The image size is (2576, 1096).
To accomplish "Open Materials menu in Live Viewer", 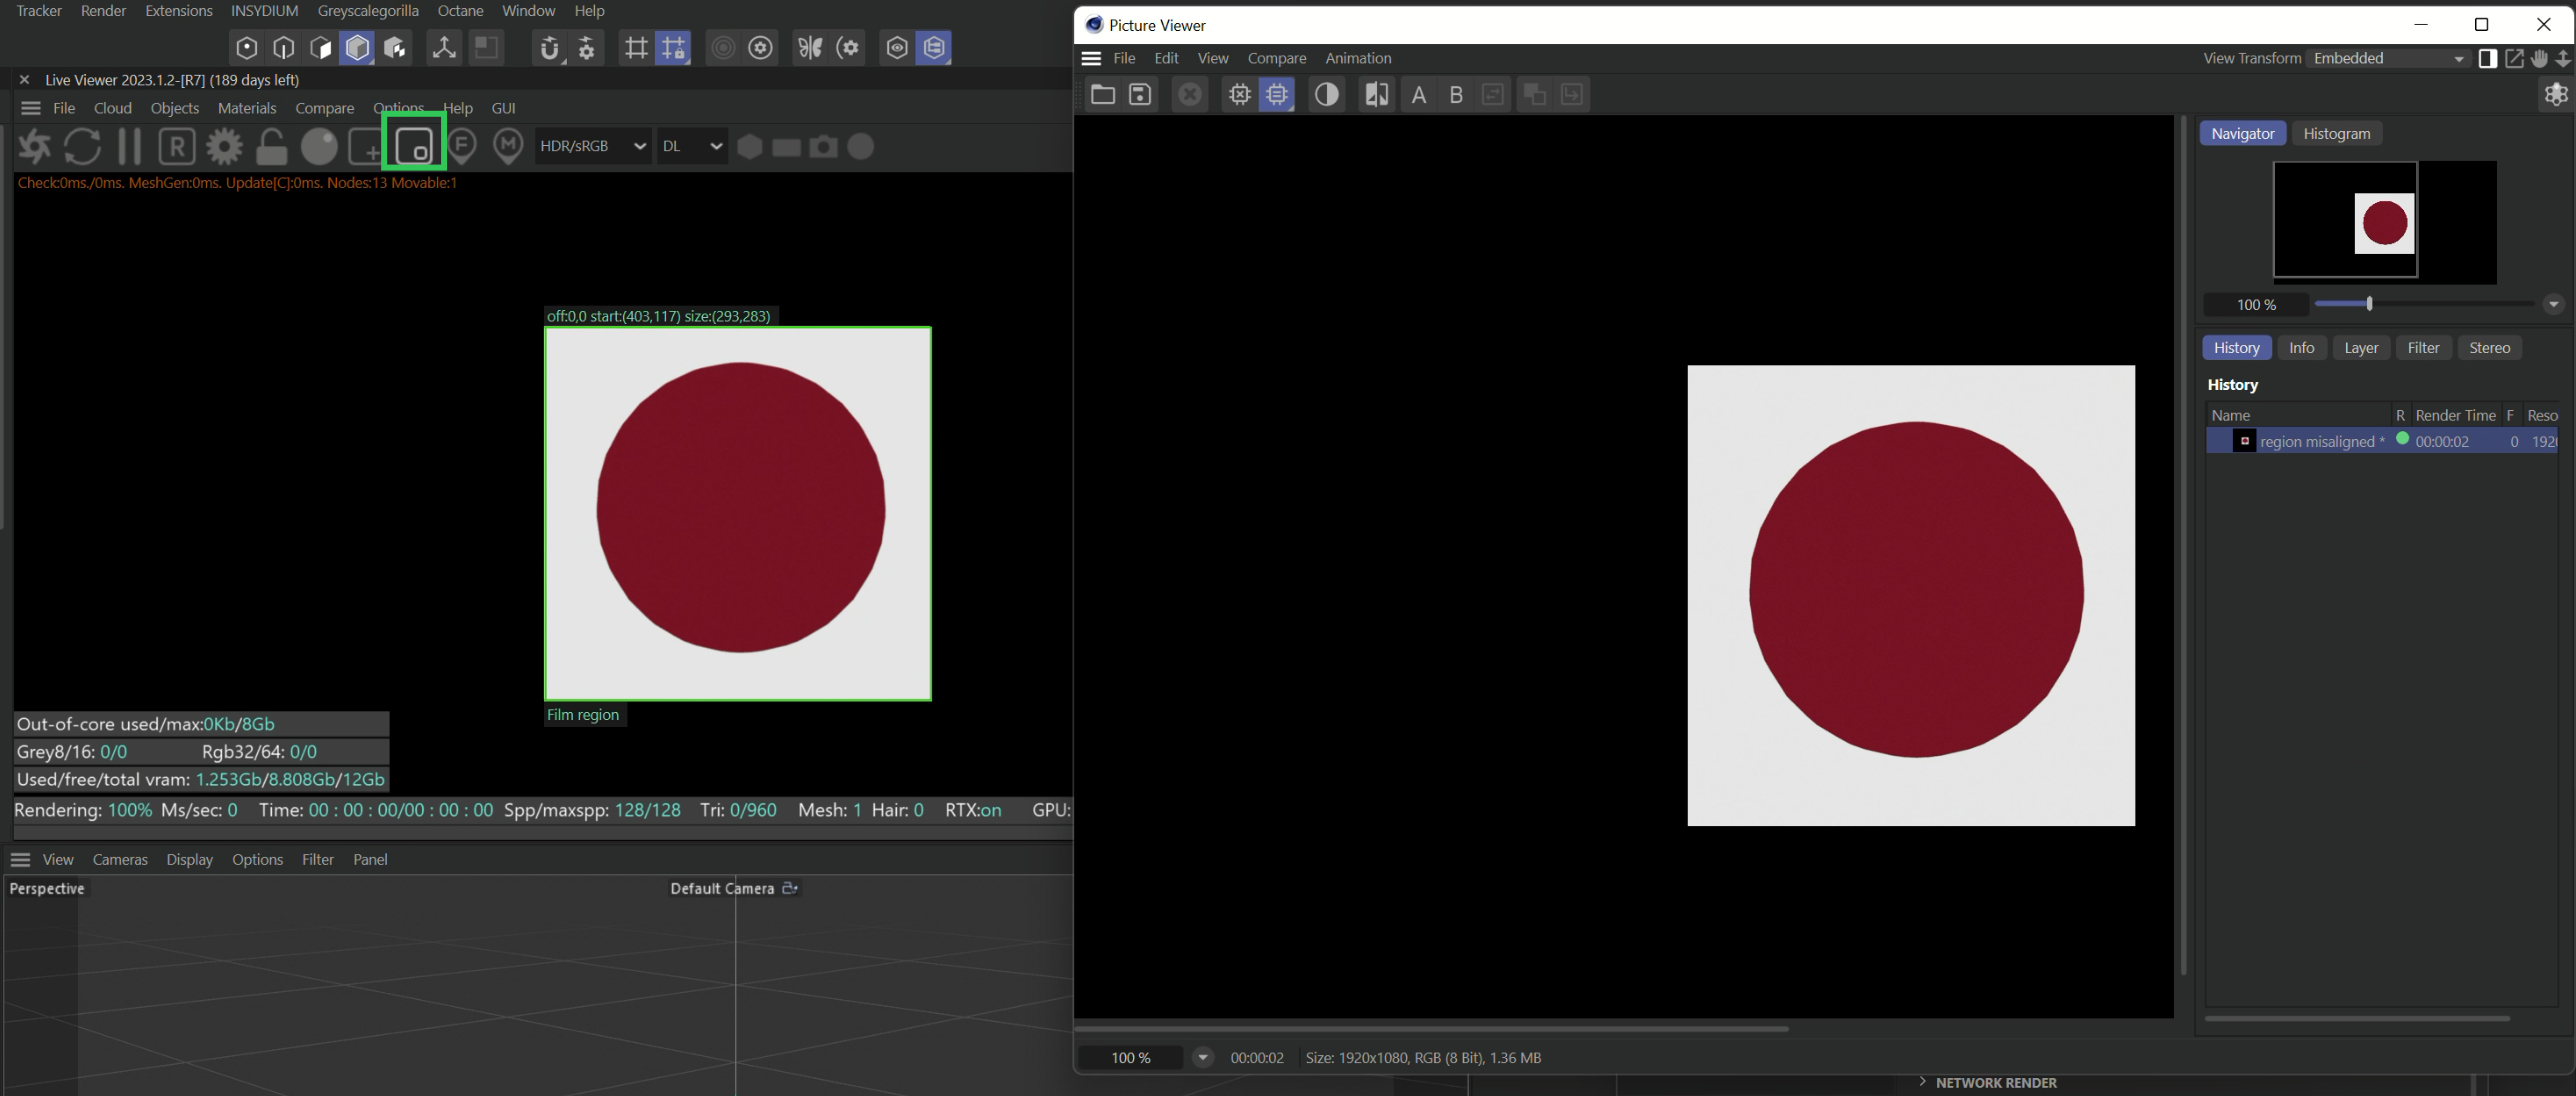I will [x=246, y=108].
